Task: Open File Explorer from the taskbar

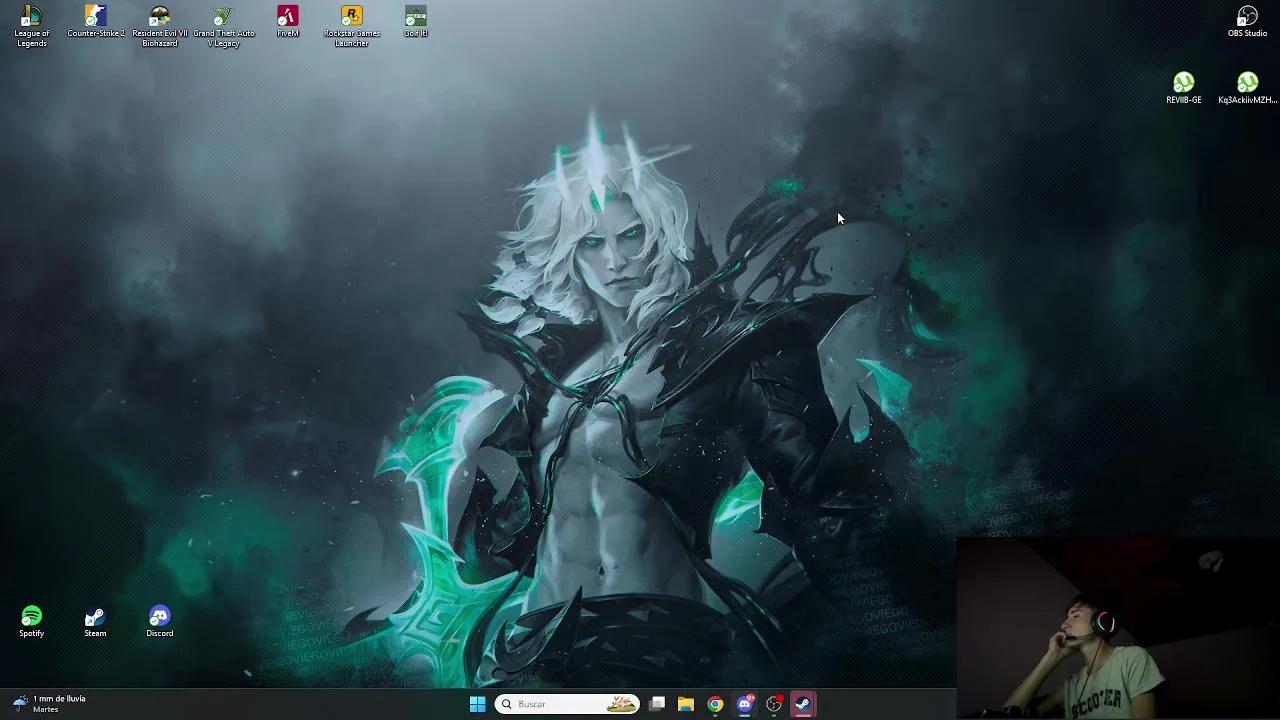Action: [x=686, y=704]
